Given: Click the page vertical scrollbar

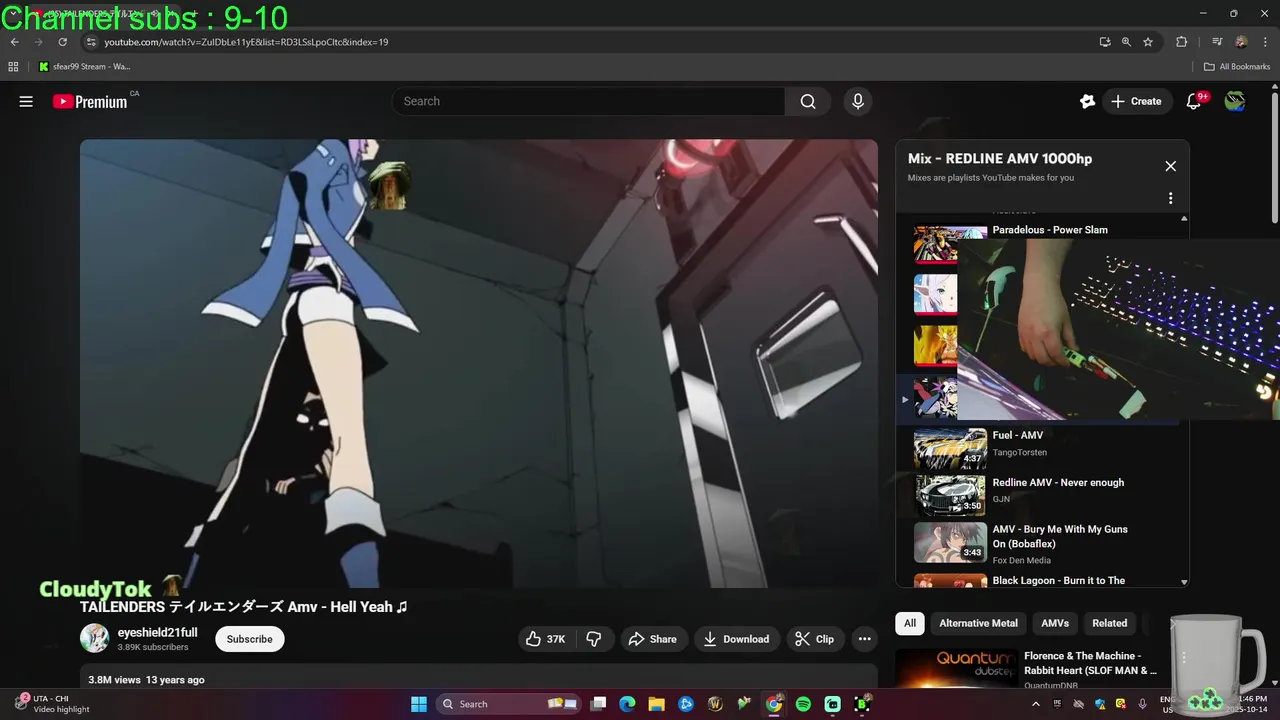Looking at the screenshot, I should click(1274, 160).
